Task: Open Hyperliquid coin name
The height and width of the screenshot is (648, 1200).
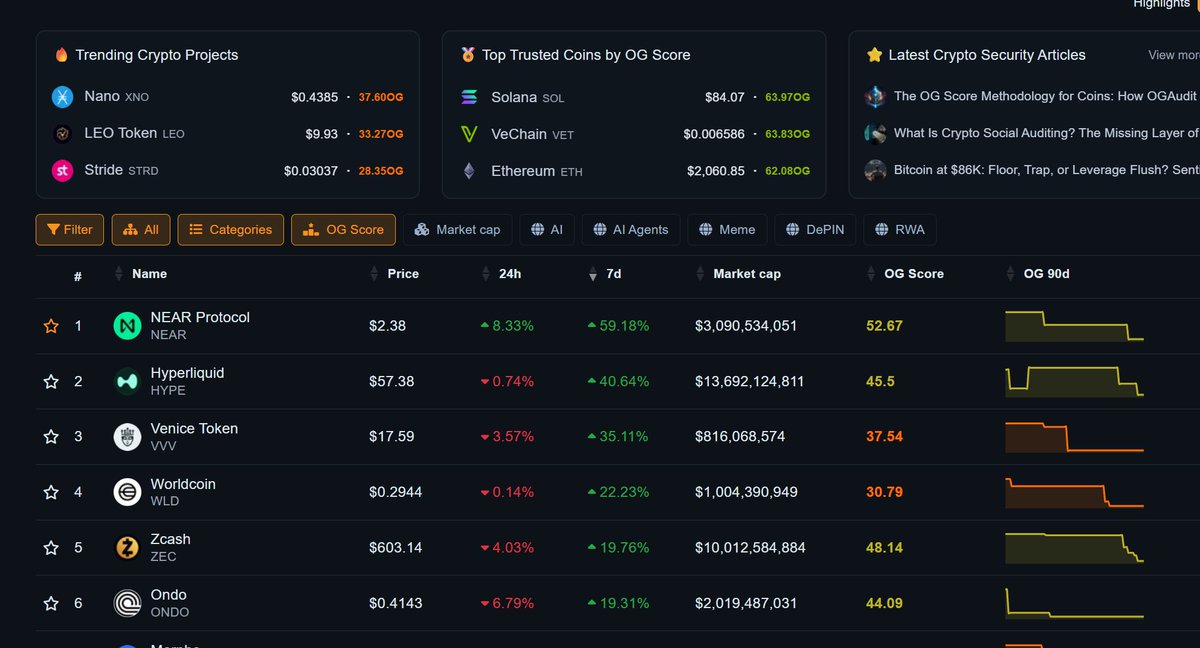Action: point(187,373)
